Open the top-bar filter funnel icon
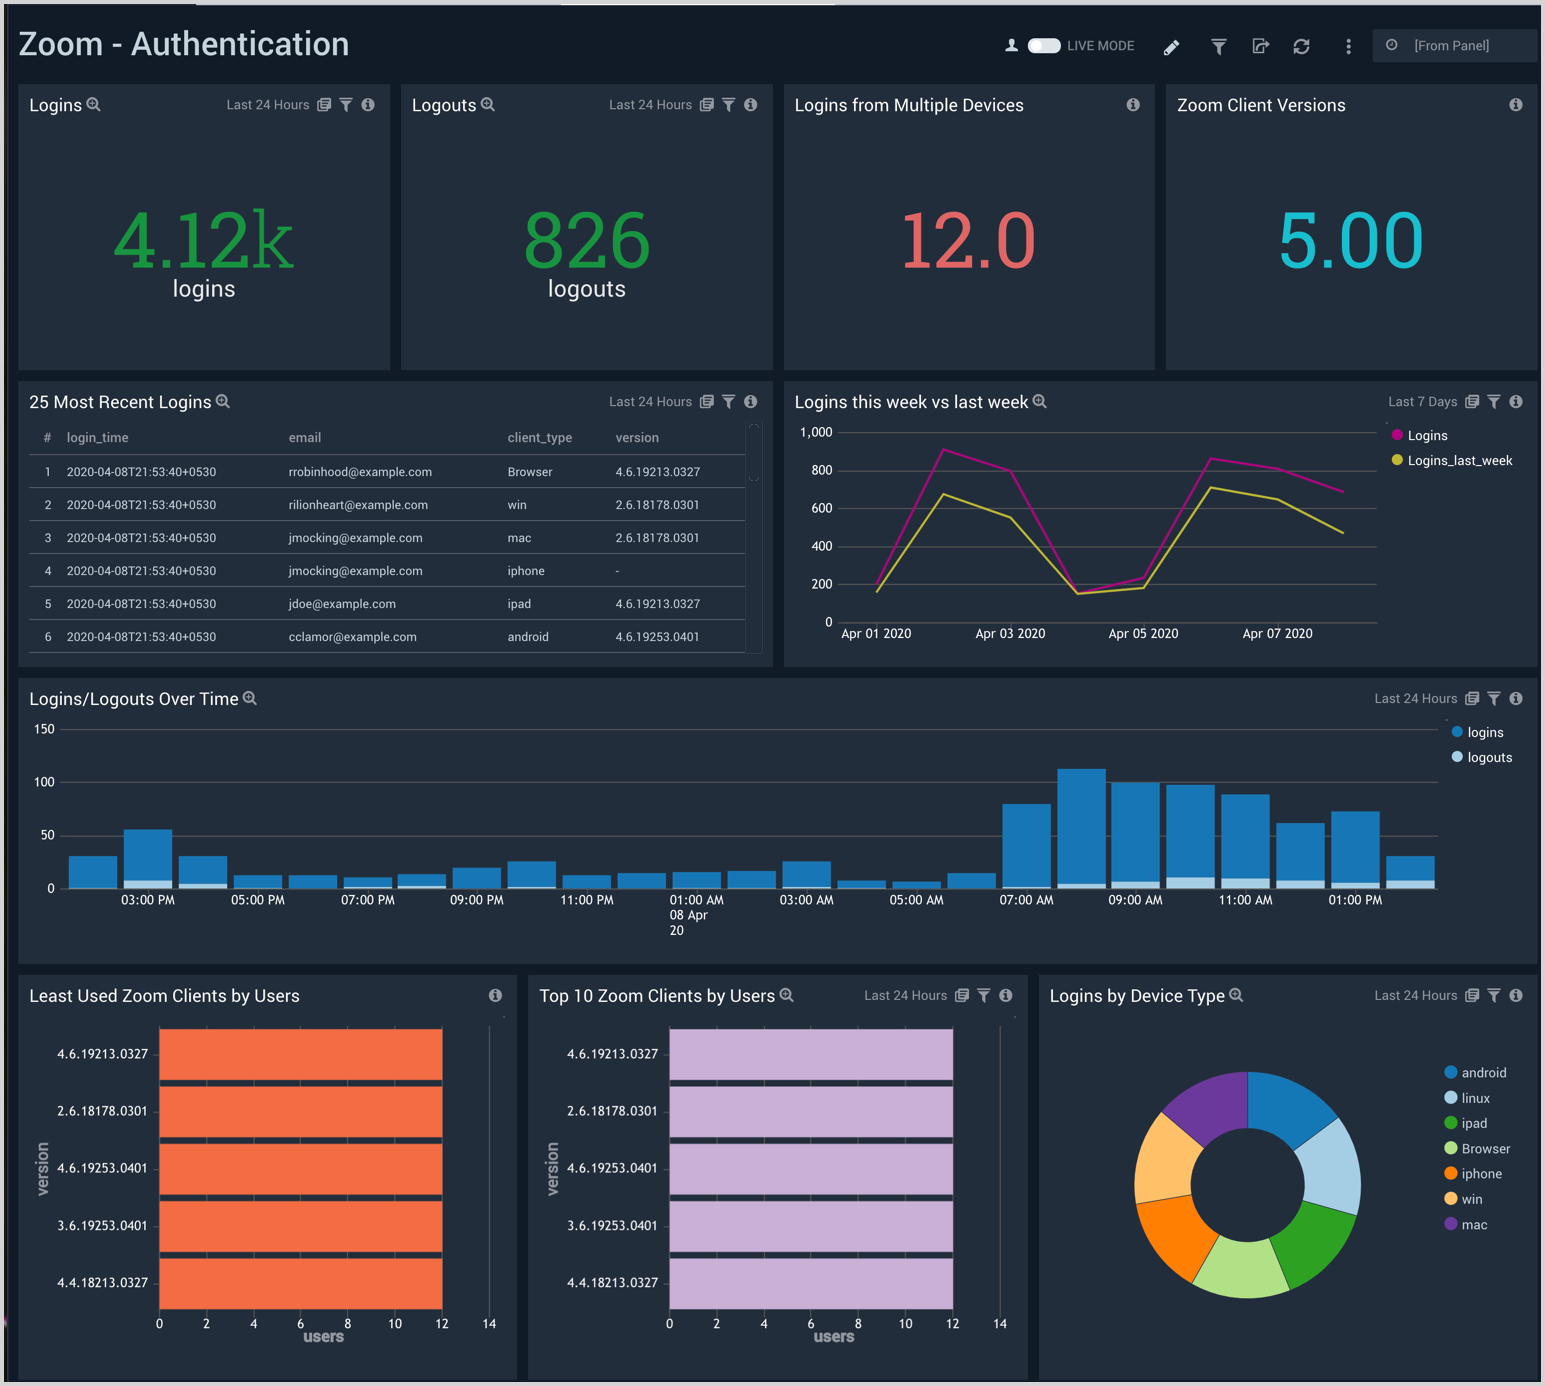 coord(1218,46)
